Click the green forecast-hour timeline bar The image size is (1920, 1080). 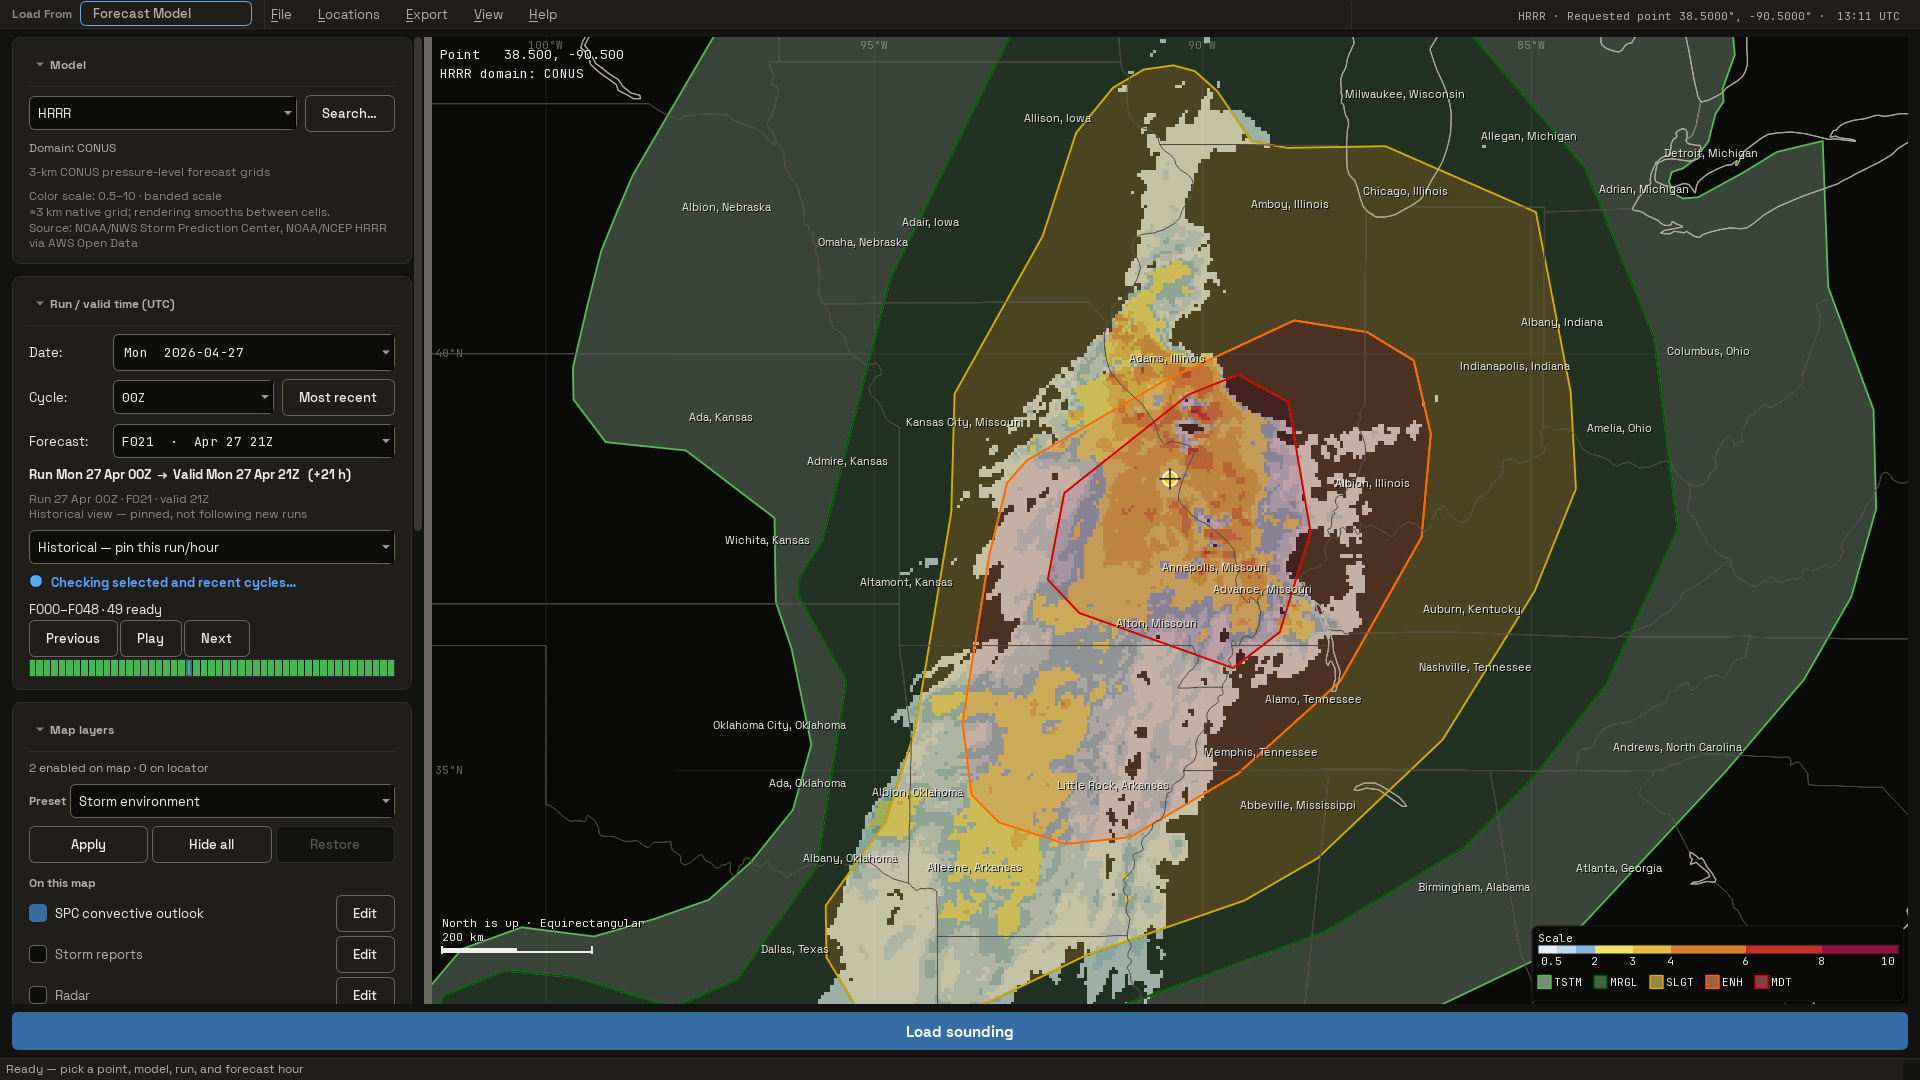click(212, 668)
